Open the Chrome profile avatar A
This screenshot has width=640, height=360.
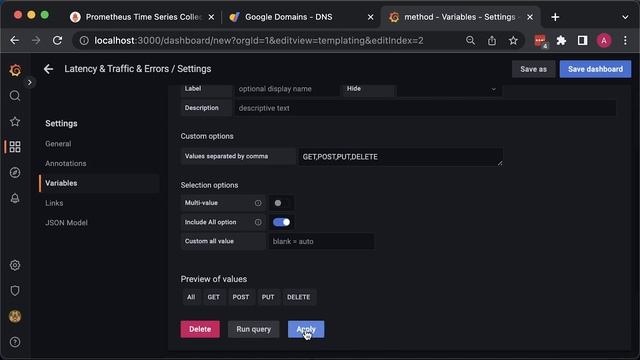pyautogui.click(x=604, y=40)
